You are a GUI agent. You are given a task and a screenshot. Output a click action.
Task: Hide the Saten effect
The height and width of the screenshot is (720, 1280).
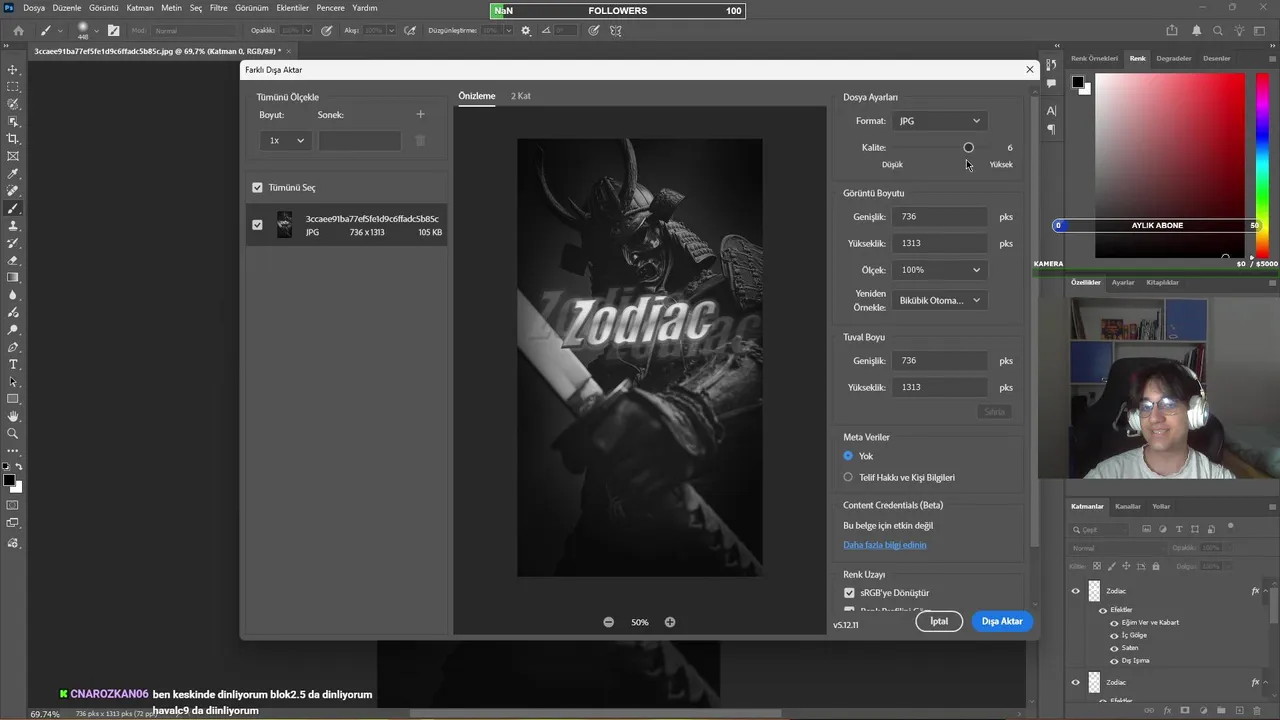(1114, 648)
